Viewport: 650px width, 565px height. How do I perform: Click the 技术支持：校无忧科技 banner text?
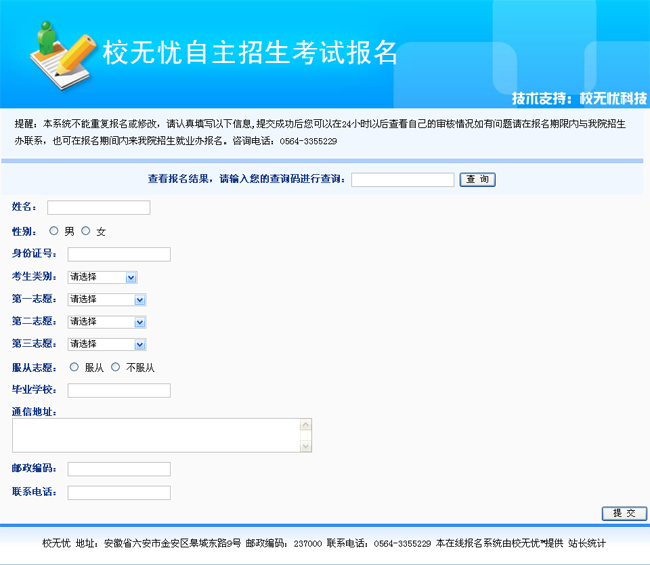[x=579, y=98]
